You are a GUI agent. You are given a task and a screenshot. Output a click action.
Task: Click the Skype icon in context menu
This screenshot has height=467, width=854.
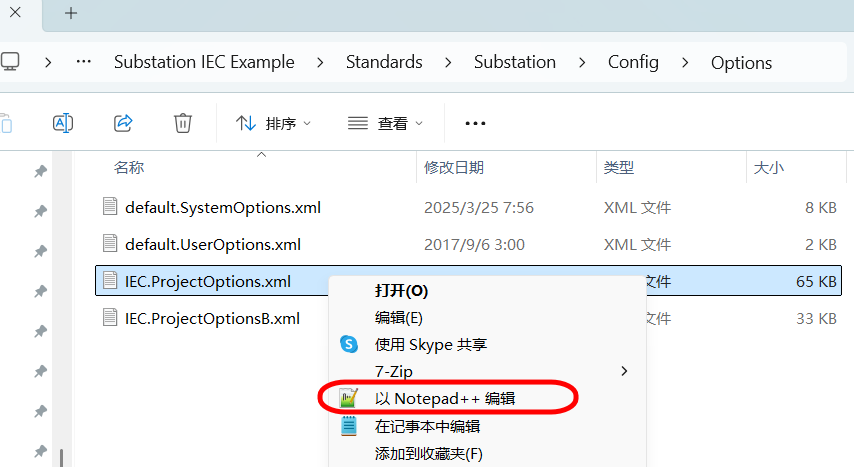coord(349,344)
